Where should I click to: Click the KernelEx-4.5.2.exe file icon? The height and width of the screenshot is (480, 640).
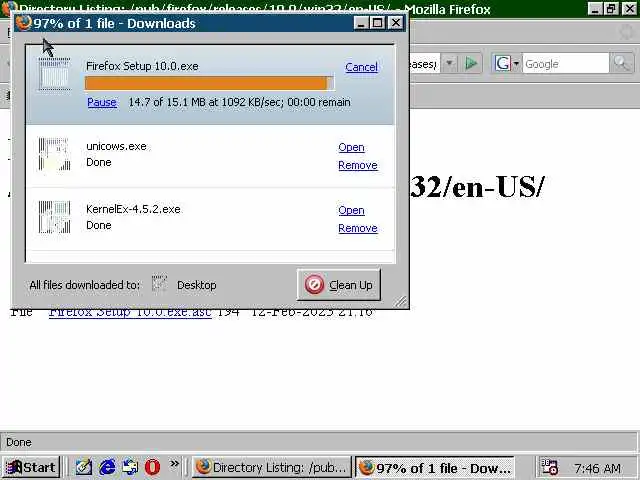pyautogui.click(x=54, y=217)
